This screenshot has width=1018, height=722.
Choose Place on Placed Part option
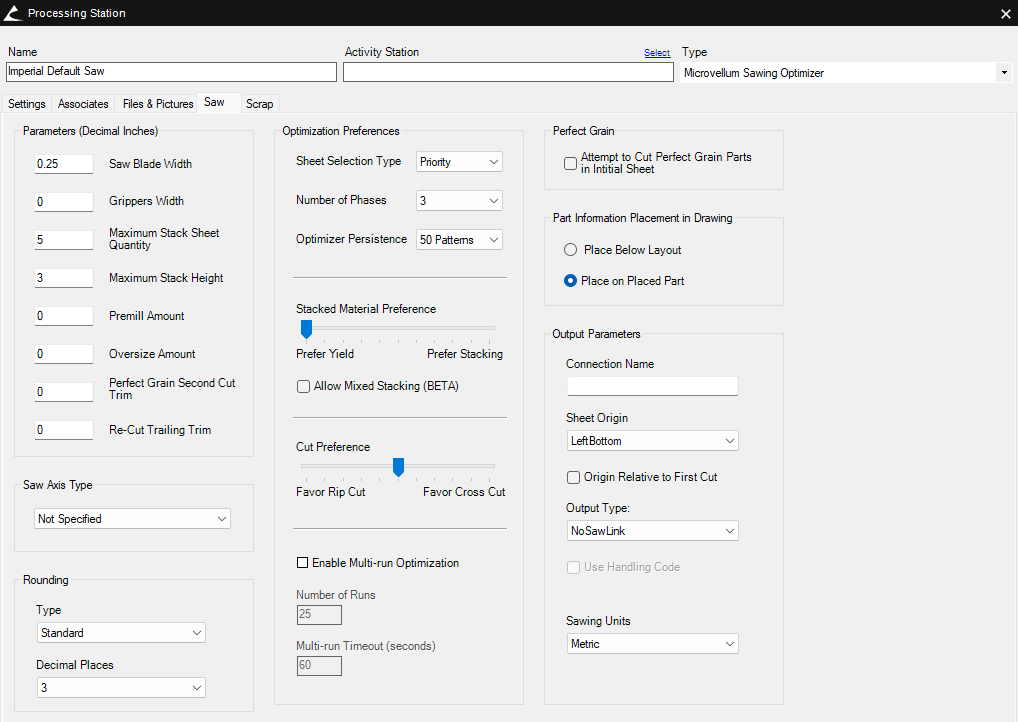pos(571,281)
